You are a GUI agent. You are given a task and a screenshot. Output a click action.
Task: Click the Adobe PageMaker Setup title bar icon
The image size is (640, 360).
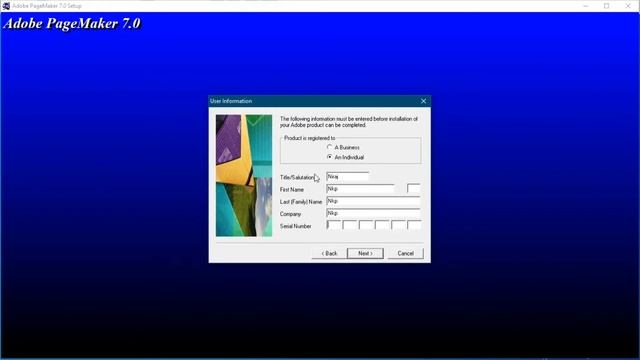(x=6, y=6)
